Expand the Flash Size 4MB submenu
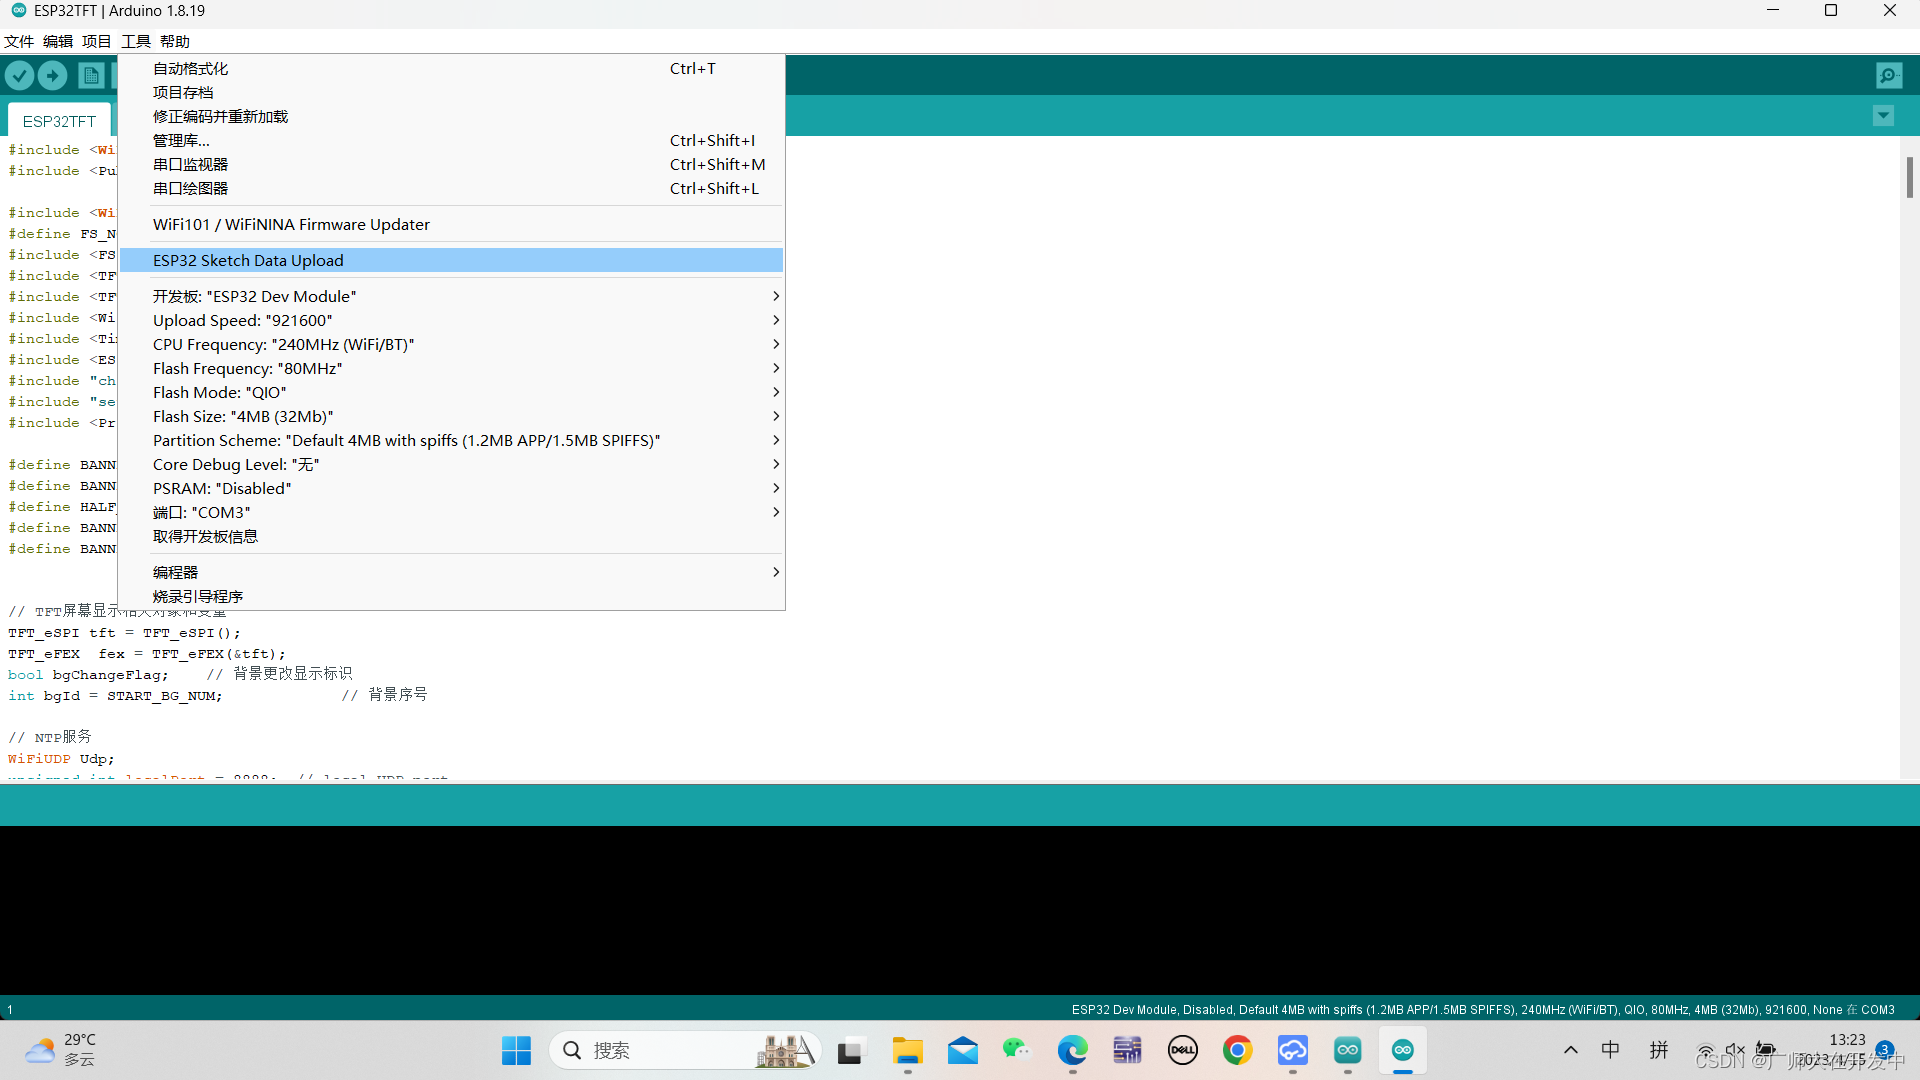Image resolution: width=1920 pixels, height=1080 pixels. (451, 416)
